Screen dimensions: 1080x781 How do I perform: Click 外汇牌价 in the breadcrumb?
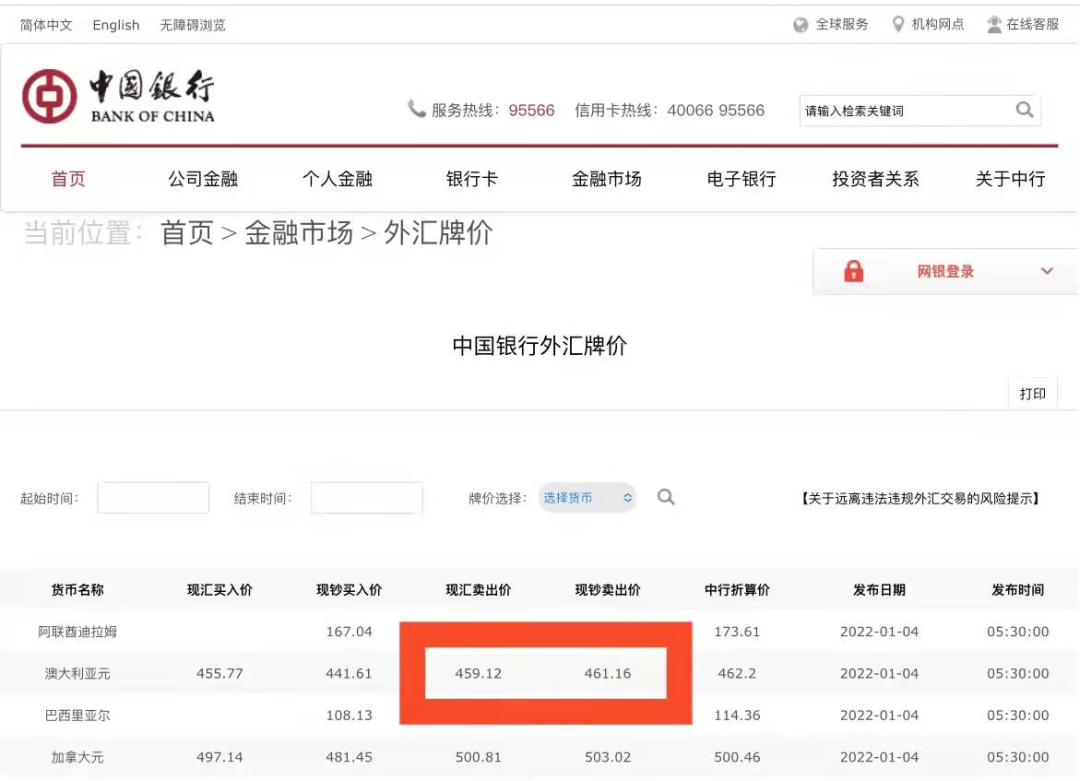438,233
